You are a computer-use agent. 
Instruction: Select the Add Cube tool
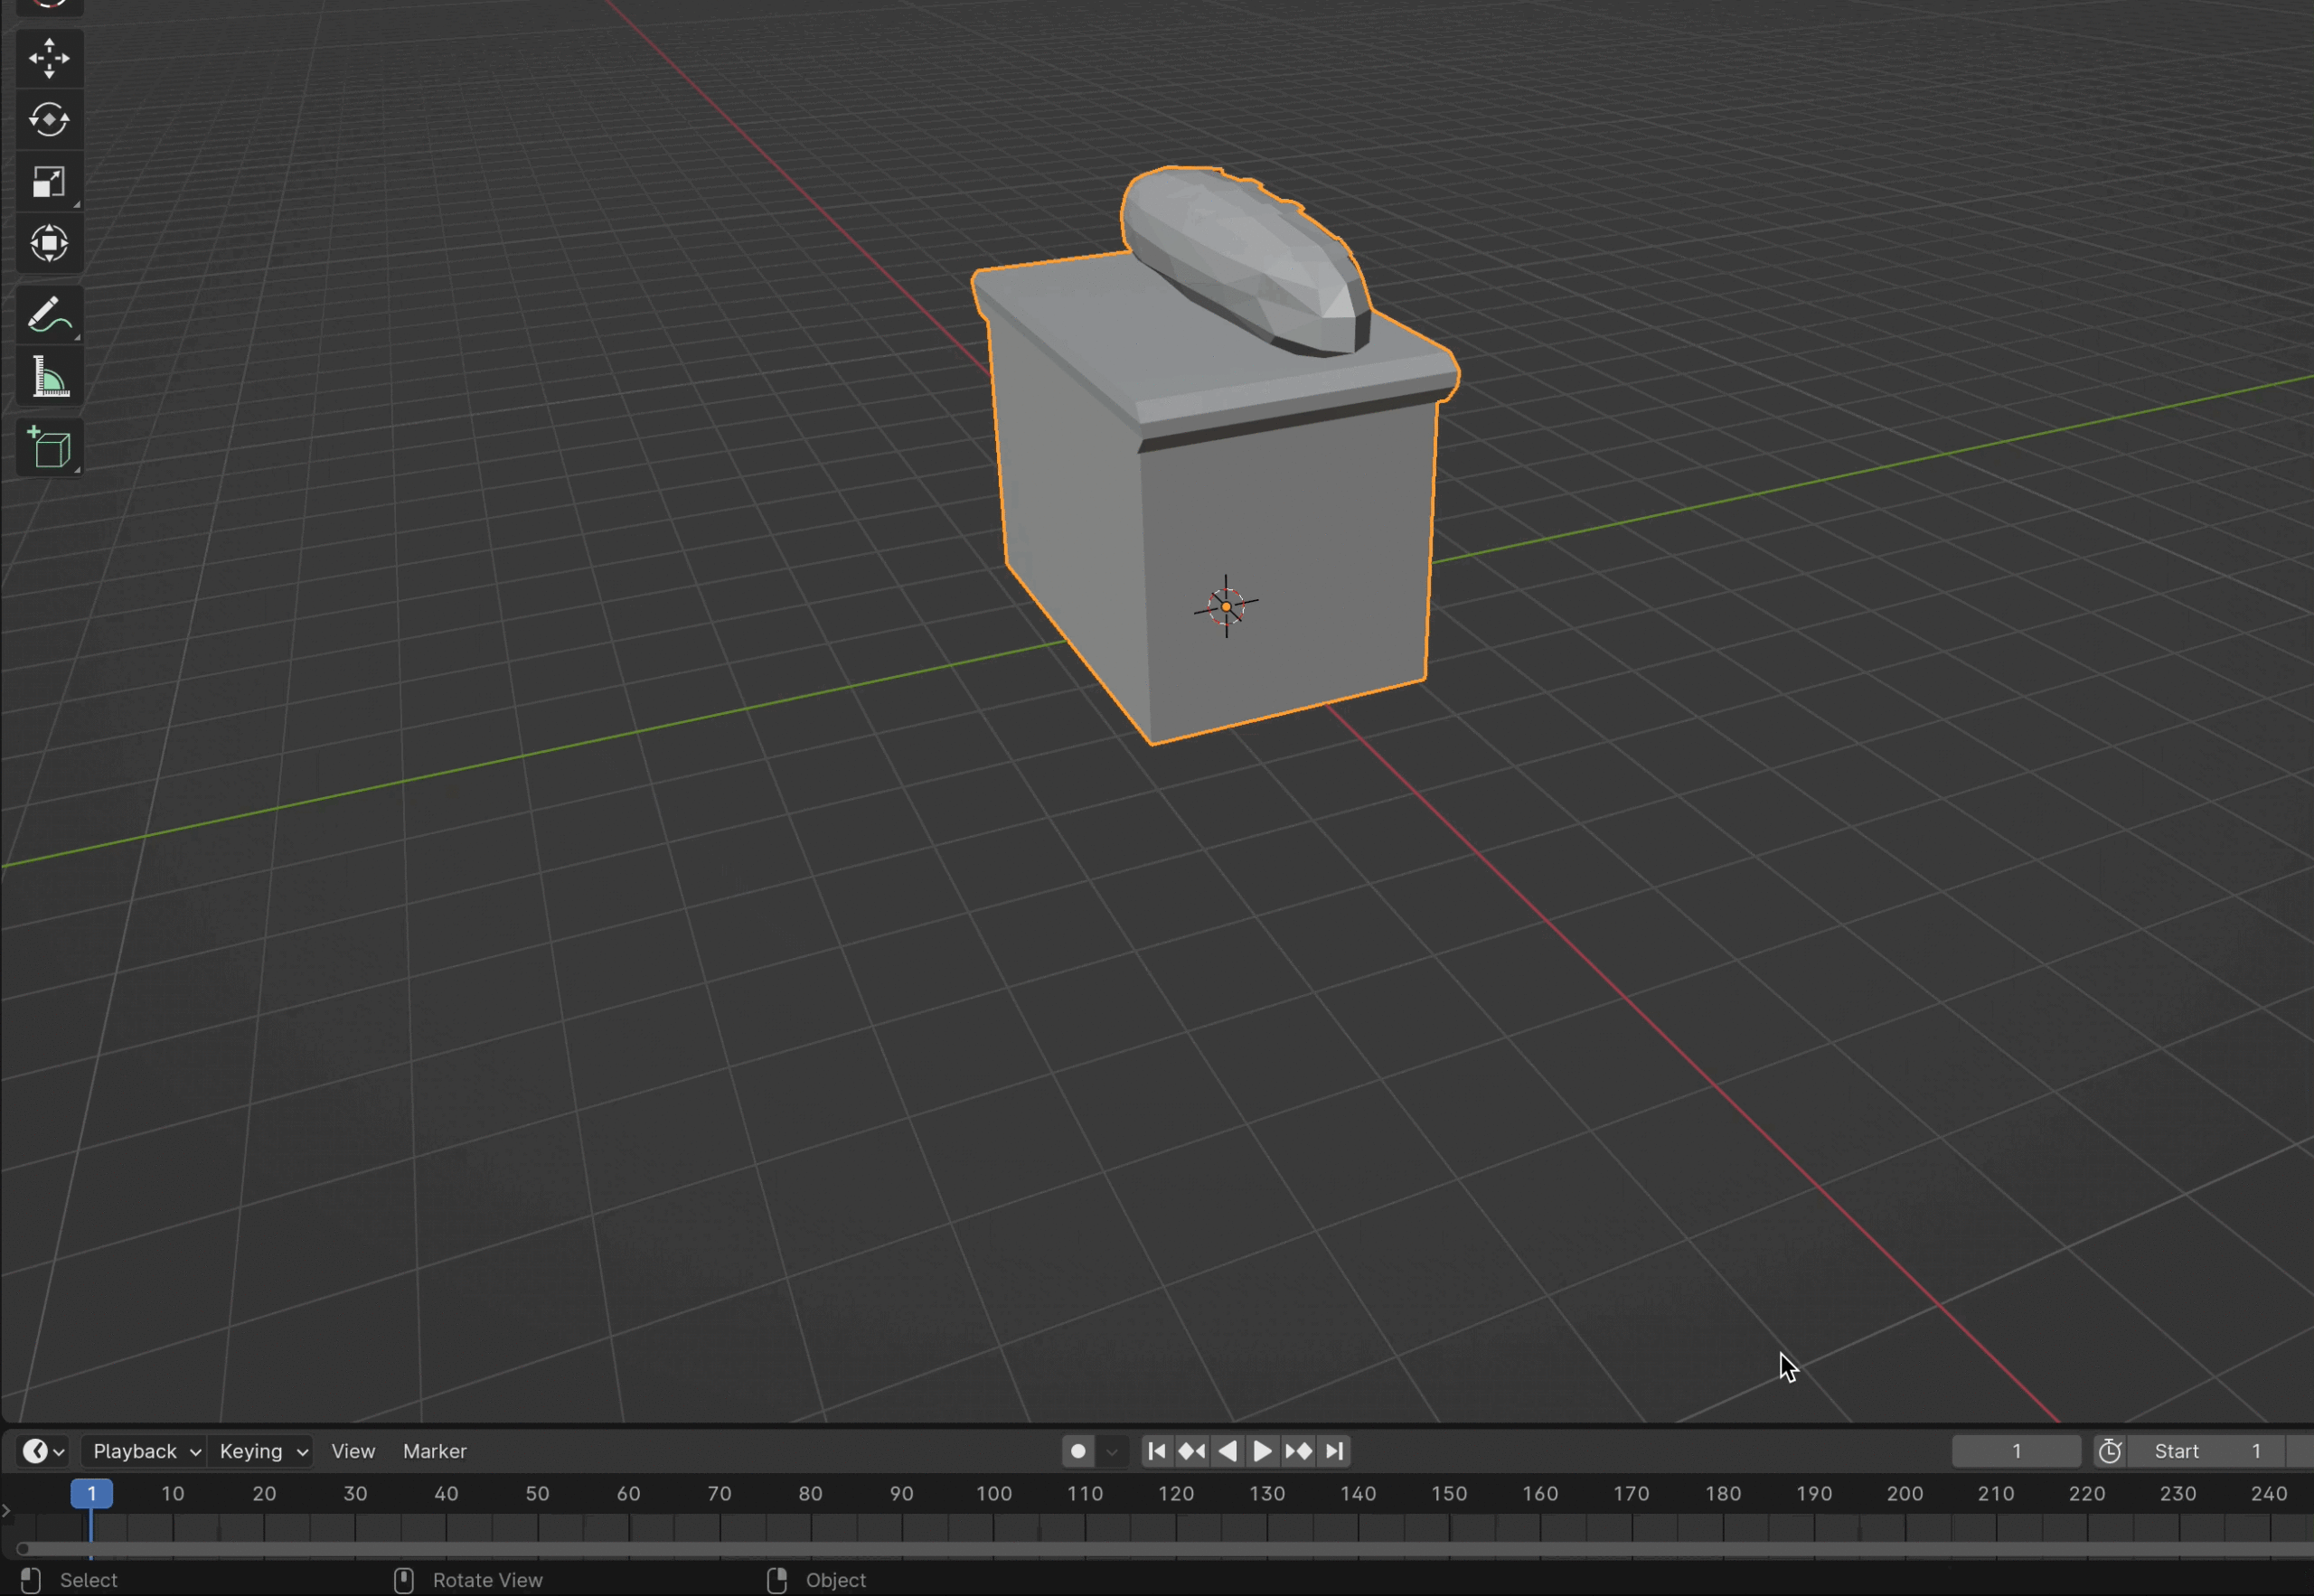[48, 447]
